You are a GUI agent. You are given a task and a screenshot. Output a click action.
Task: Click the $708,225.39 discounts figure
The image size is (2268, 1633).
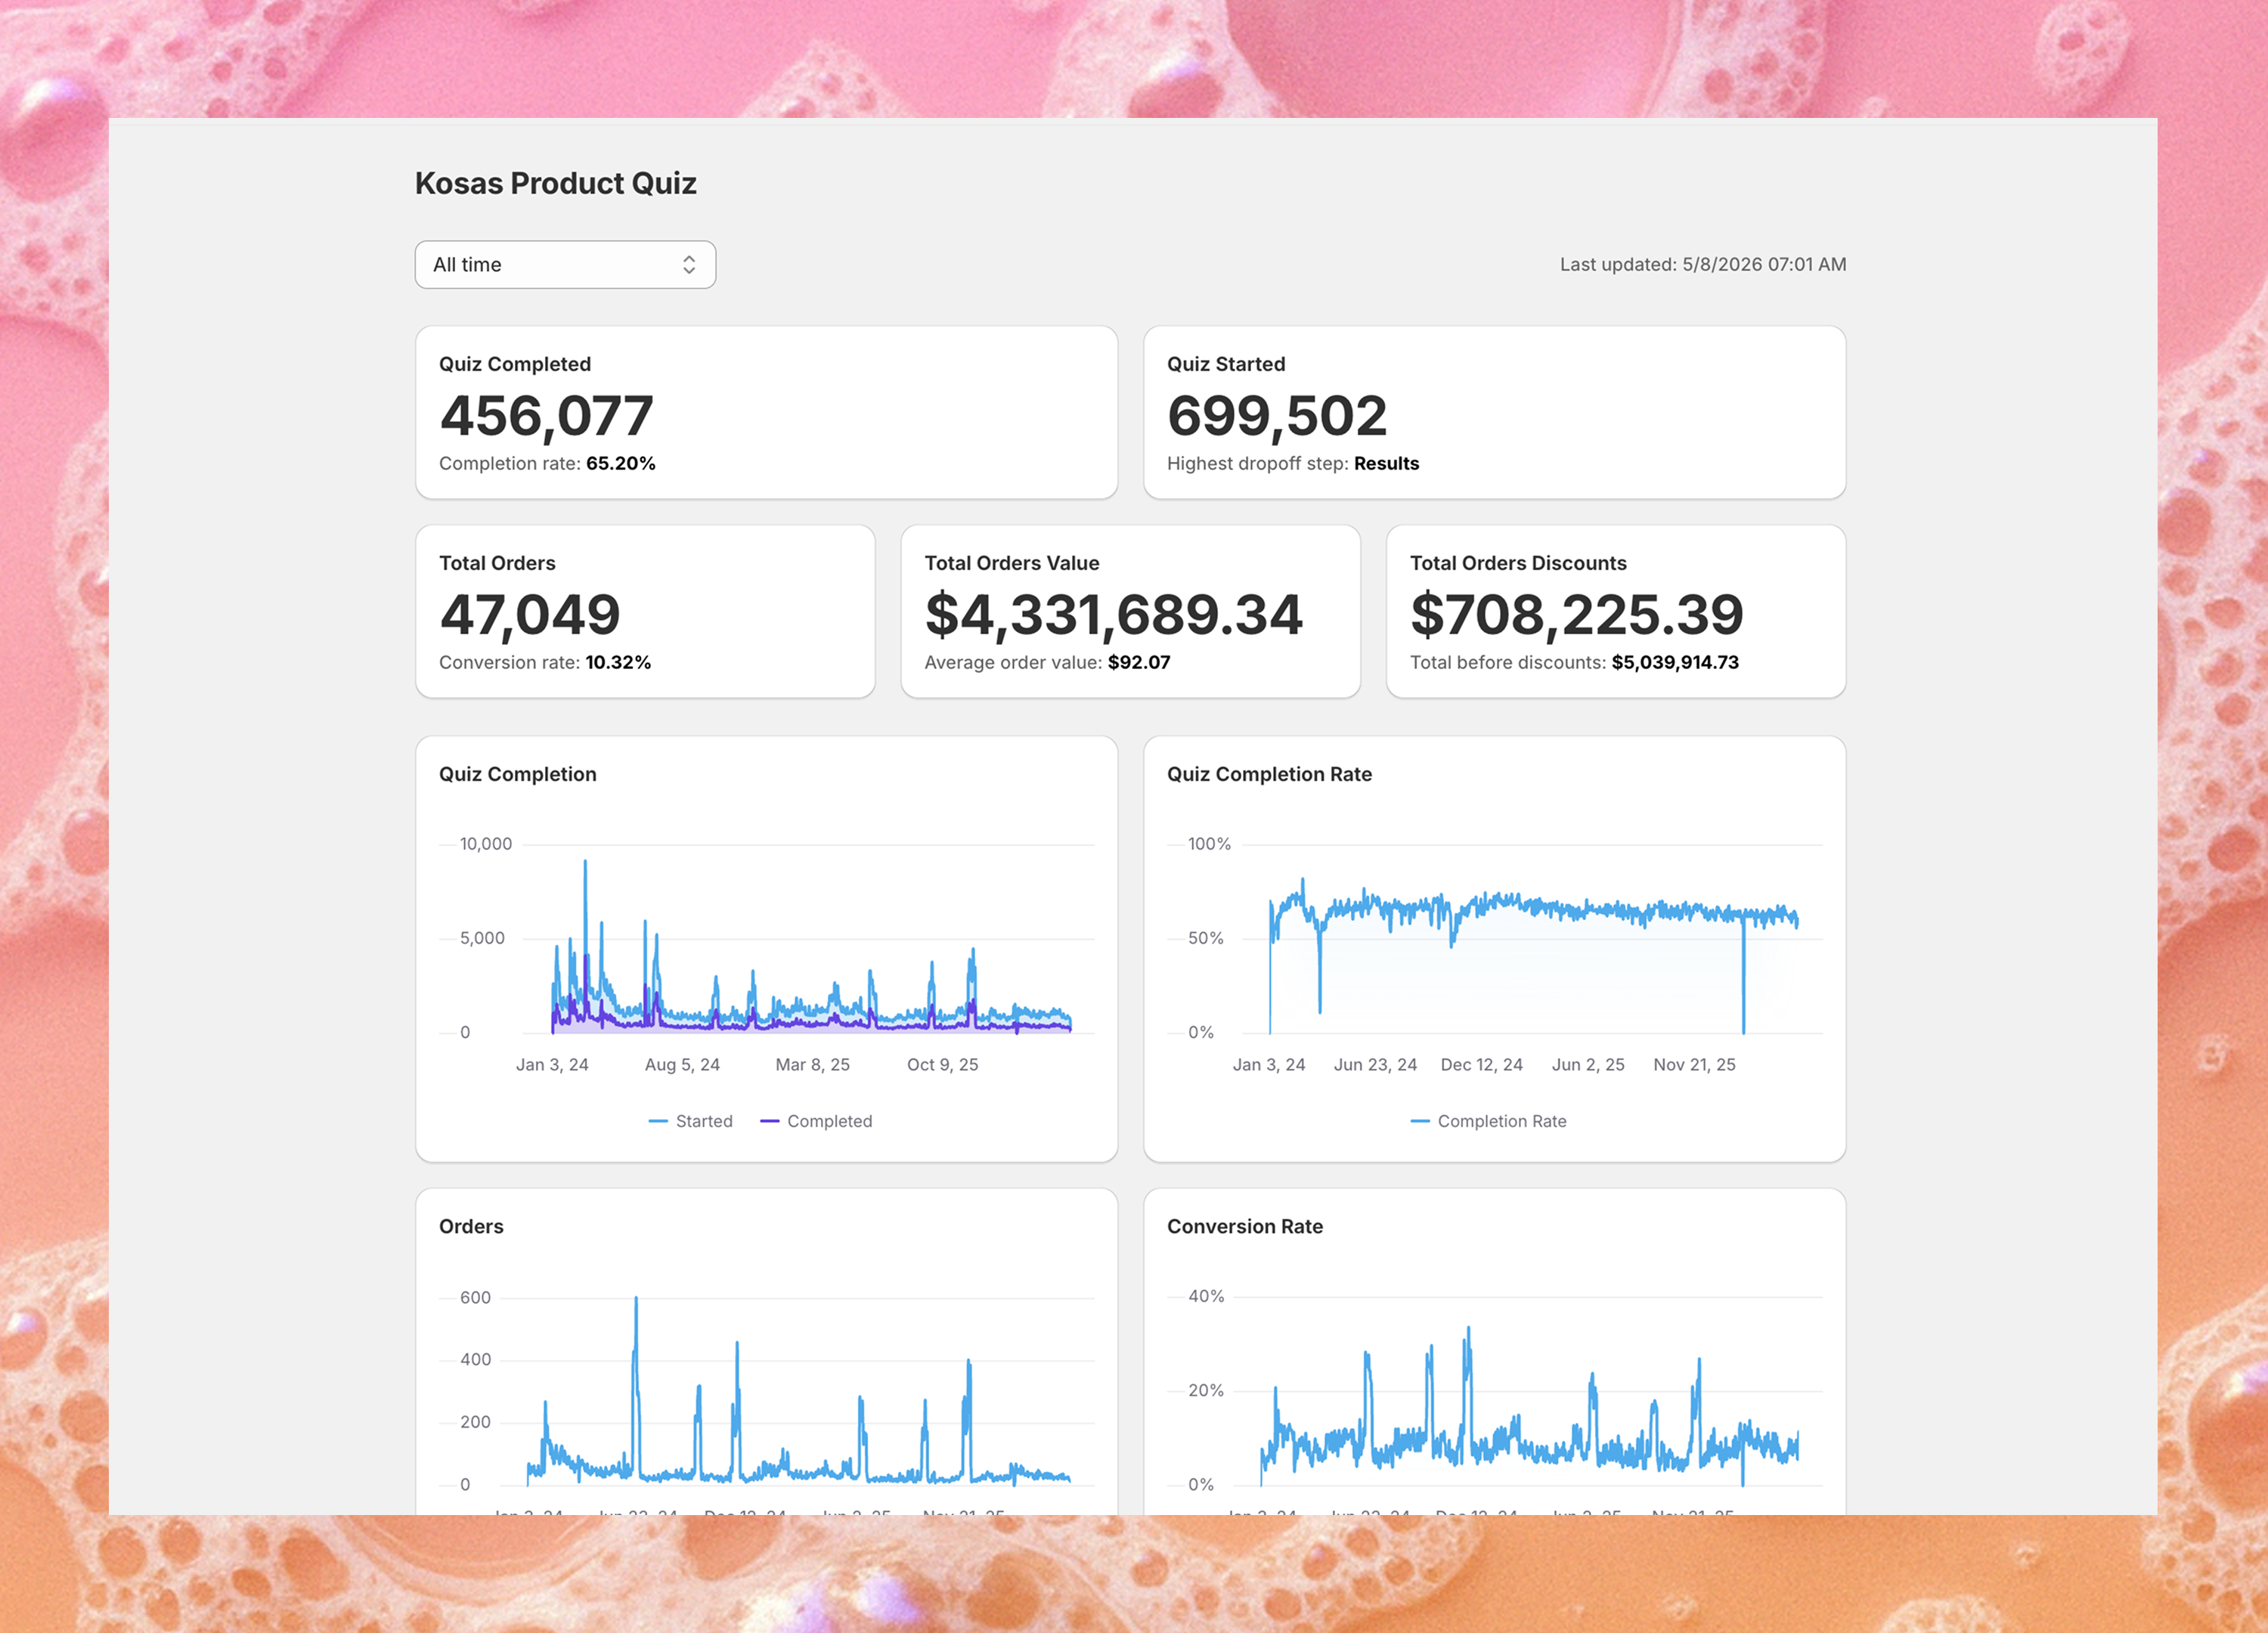1577,615
